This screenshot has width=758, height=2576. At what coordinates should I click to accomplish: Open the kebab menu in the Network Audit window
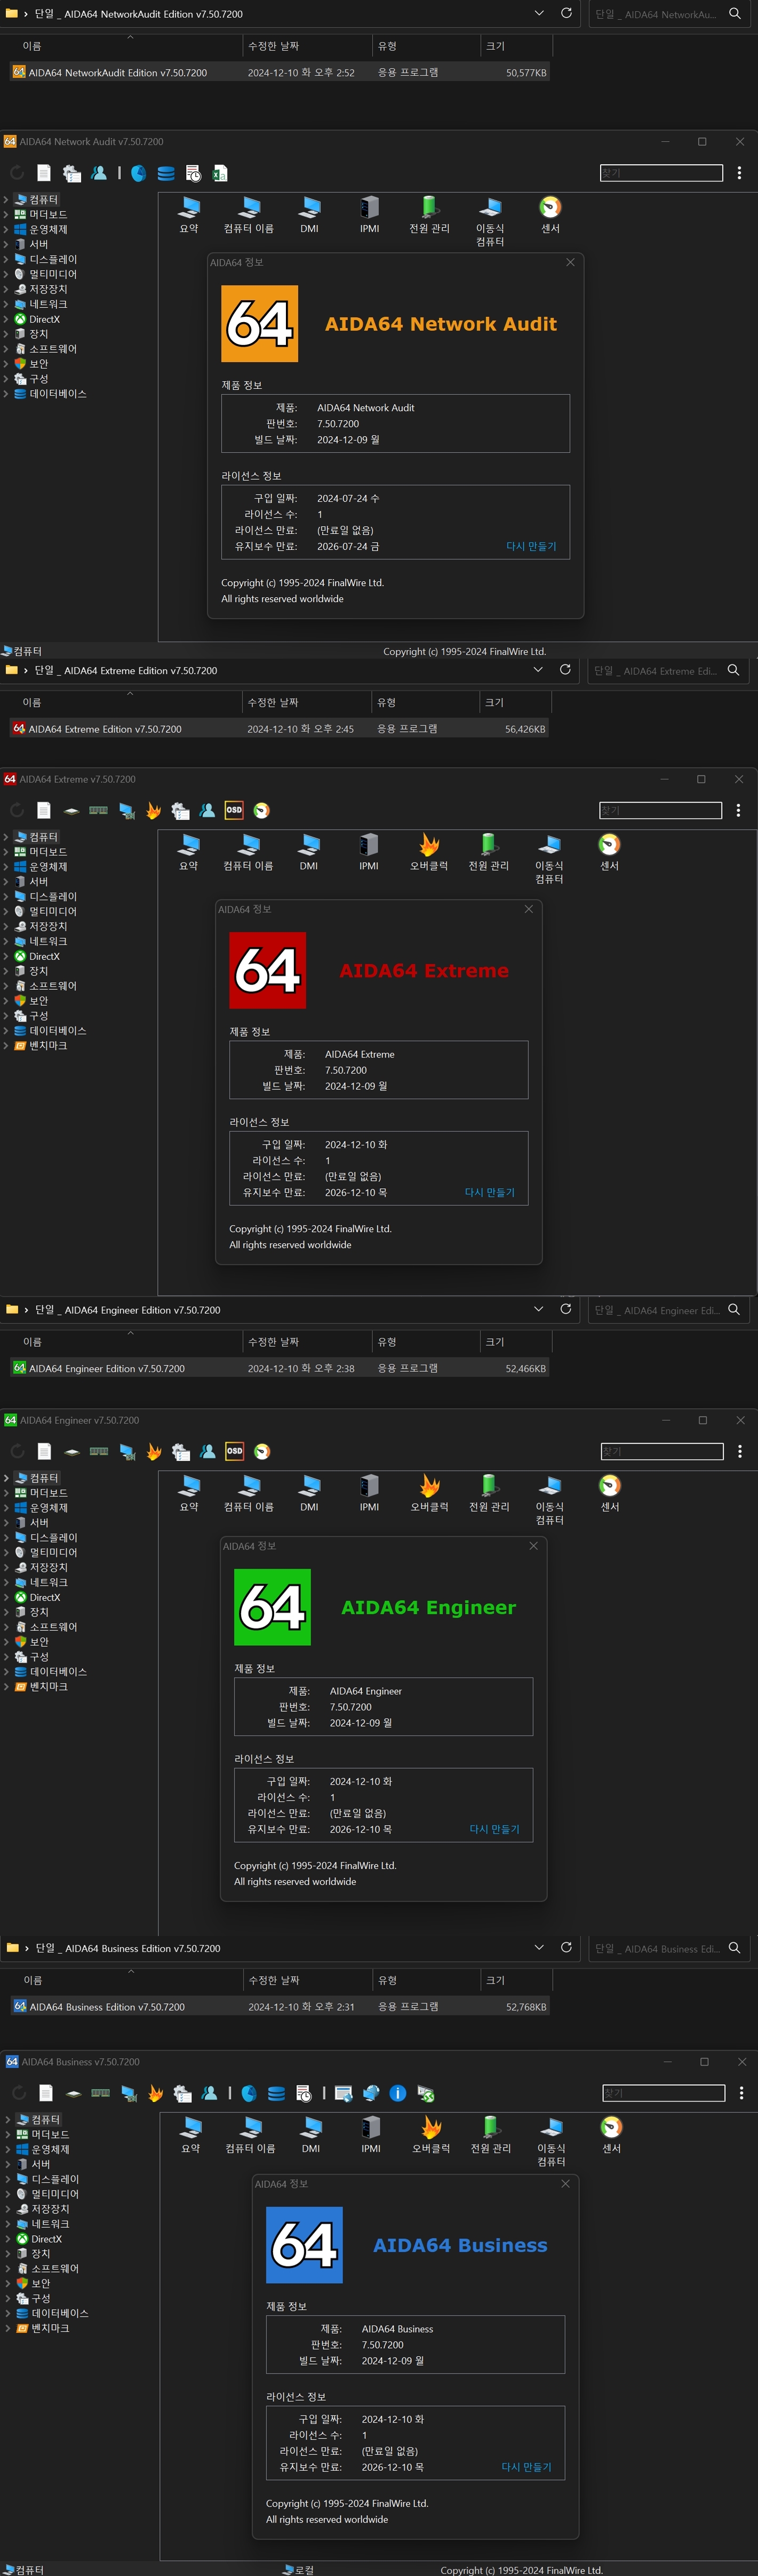click(x=739, y=173)
